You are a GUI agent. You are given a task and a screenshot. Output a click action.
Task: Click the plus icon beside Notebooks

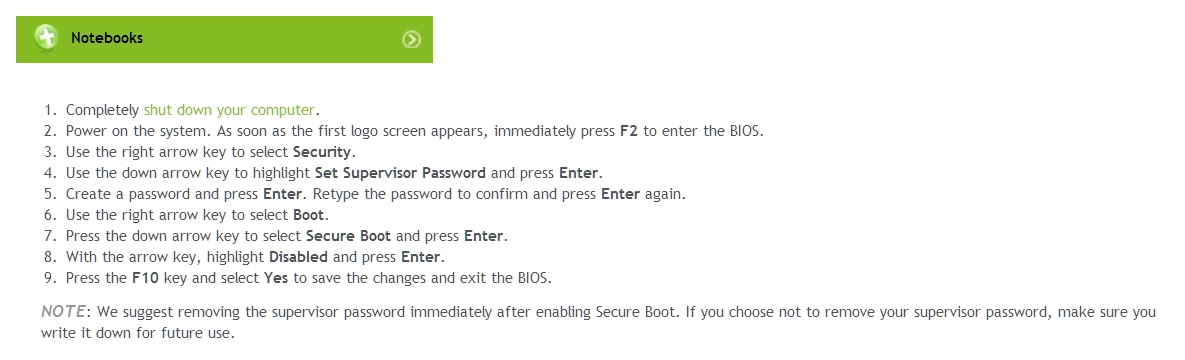pyautogui.click(x=45, y=37)
